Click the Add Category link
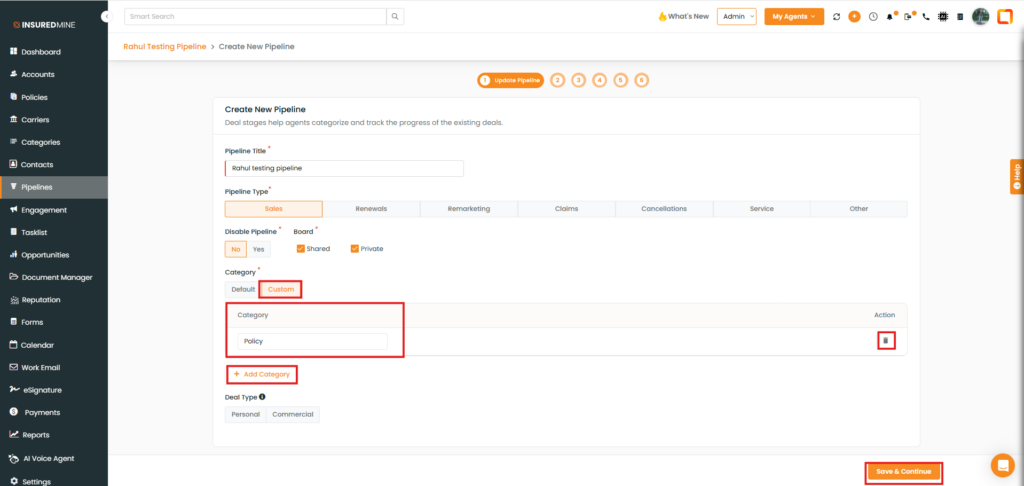This screenshot has width=1024, height=486. pos(262,374)
